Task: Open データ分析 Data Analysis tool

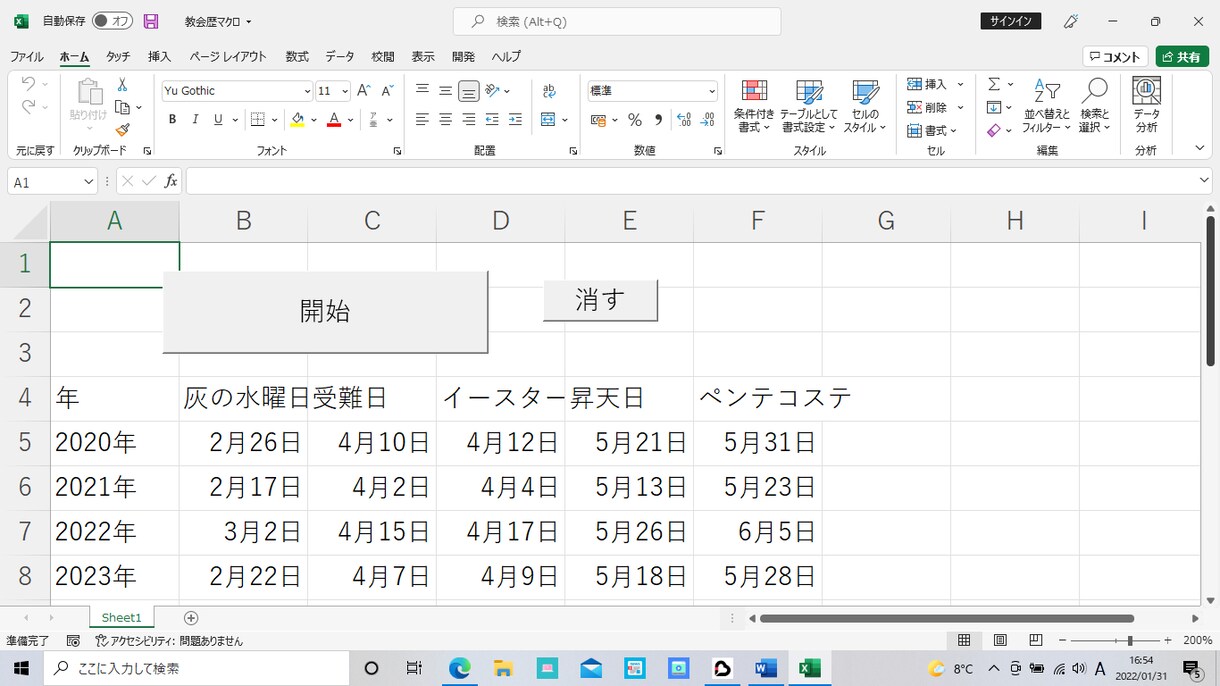Action: point(1146,105)
